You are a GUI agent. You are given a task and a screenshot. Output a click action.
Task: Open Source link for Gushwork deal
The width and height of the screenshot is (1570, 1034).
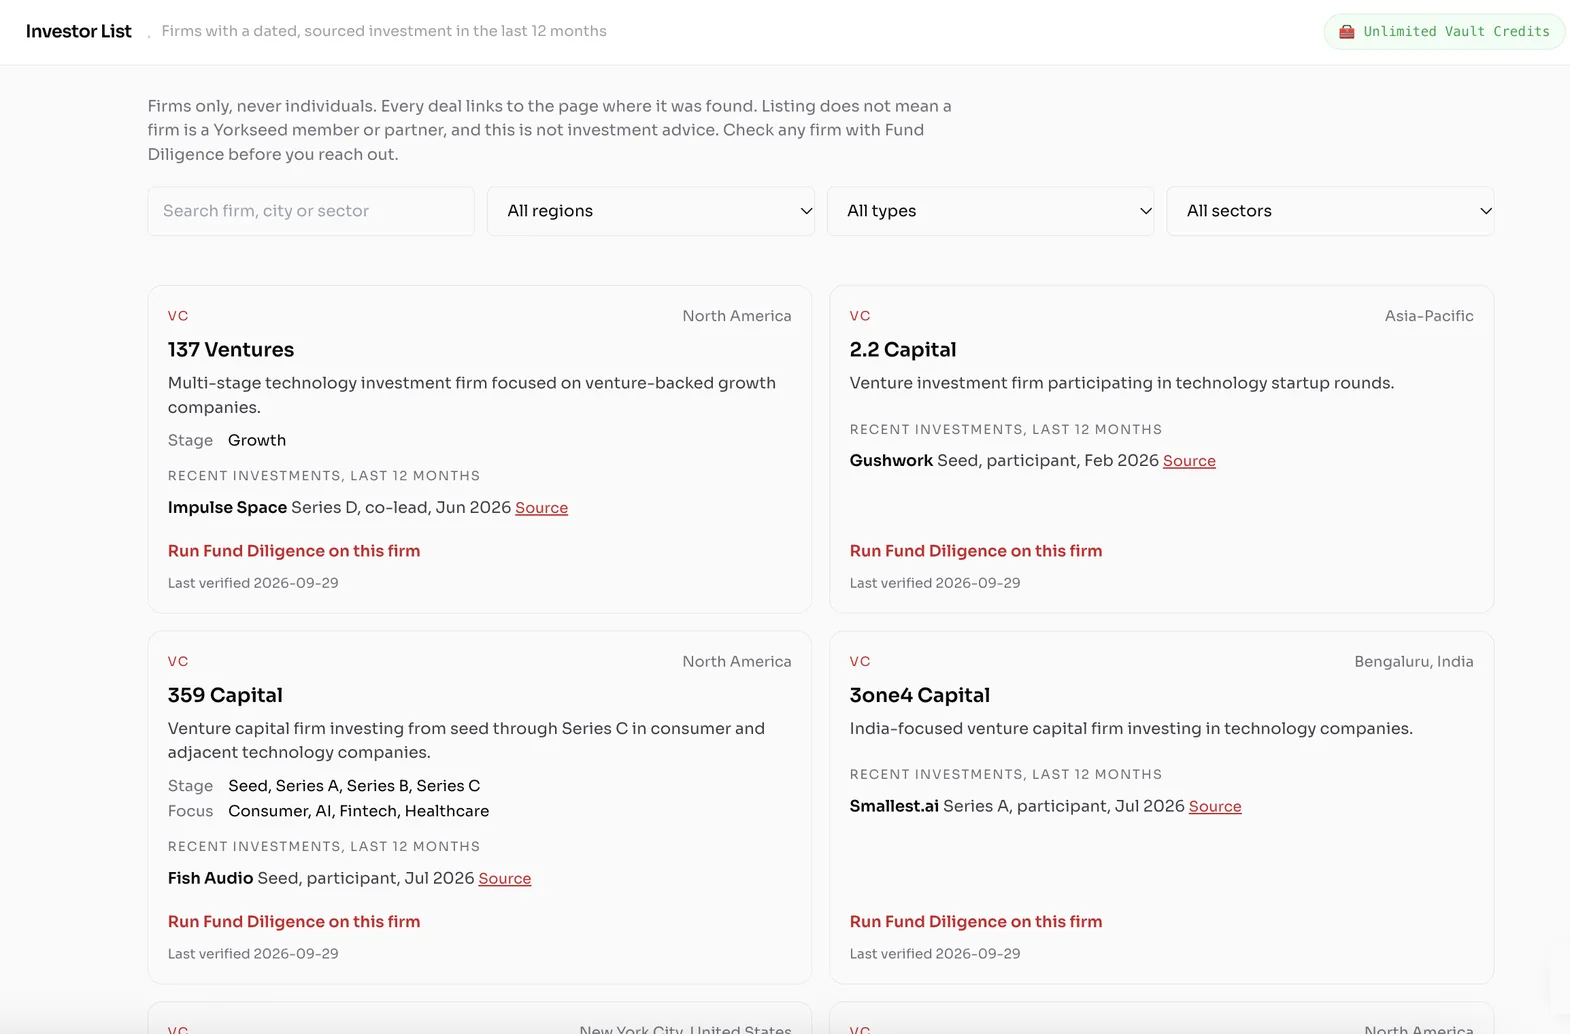[1189, 461]
